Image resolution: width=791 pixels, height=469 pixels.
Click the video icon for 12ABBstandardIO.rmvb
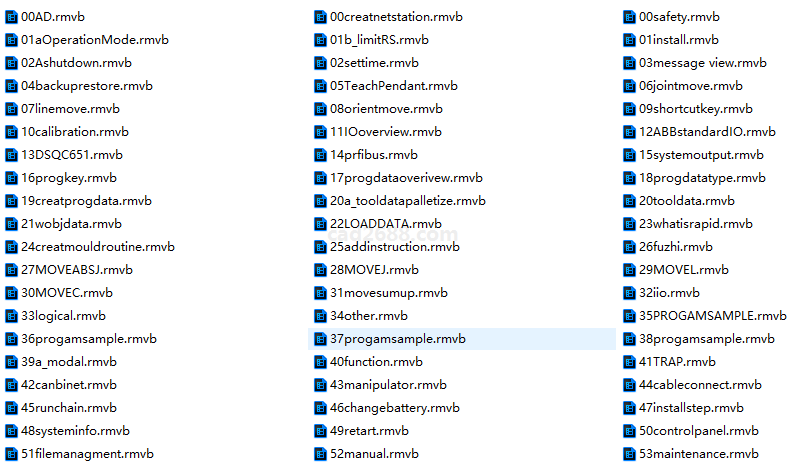click(630, 132)
